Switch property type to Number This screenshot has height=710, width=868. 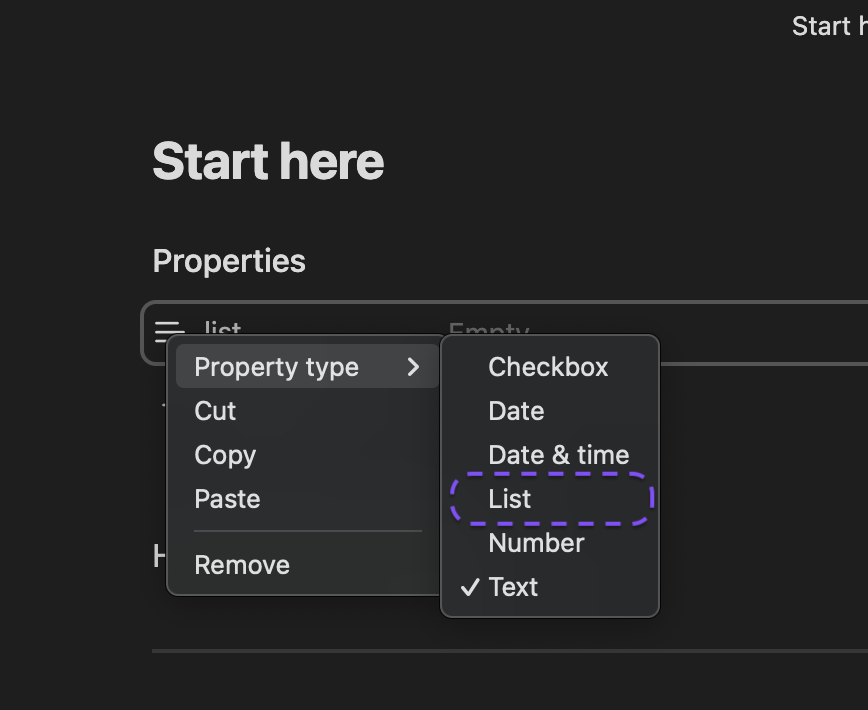coord(536,543)
